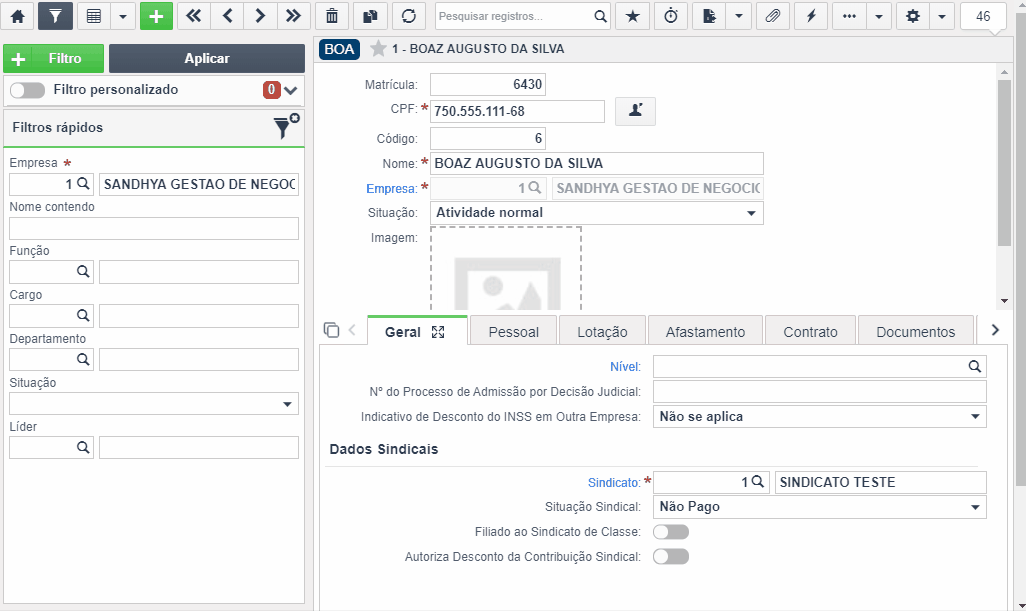Toggle Autoriza Desconto da Contribuição Sindical
The image size is (1026, 611).
point(671,557)
